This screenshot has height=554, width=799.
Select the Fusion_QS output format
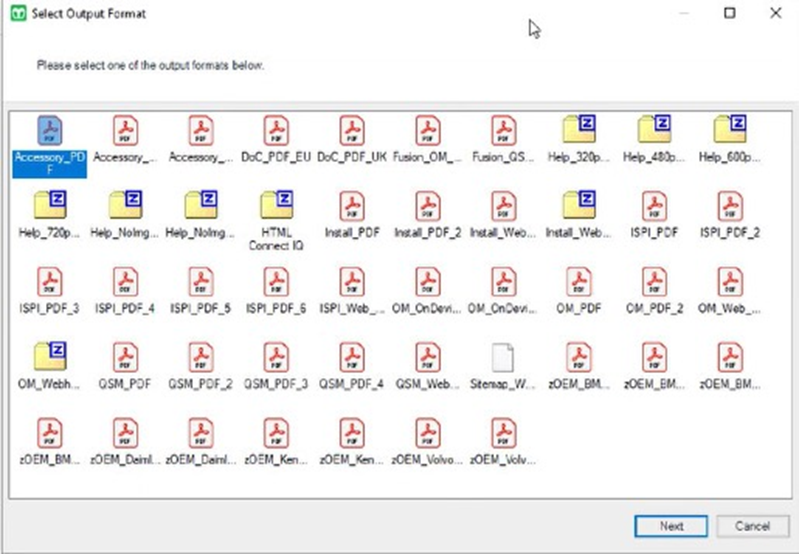[503, 139]
